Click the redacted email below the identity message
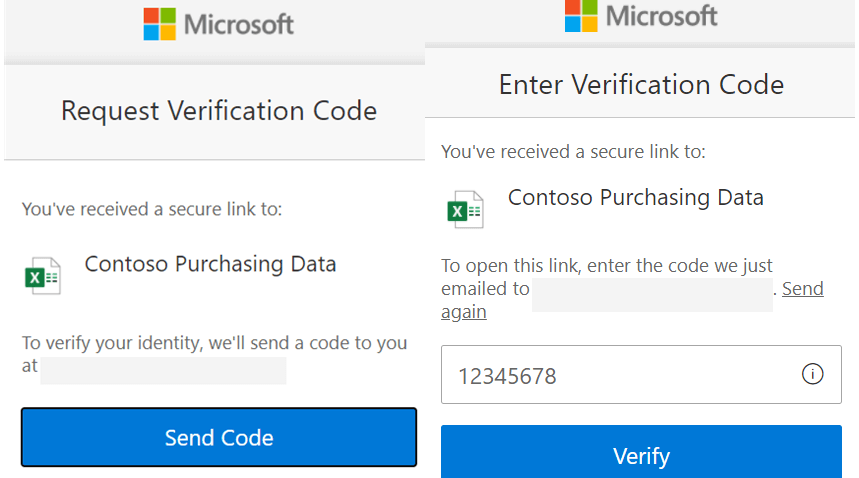The height and width of the screenshot is (478, 859). click(163, 370)
